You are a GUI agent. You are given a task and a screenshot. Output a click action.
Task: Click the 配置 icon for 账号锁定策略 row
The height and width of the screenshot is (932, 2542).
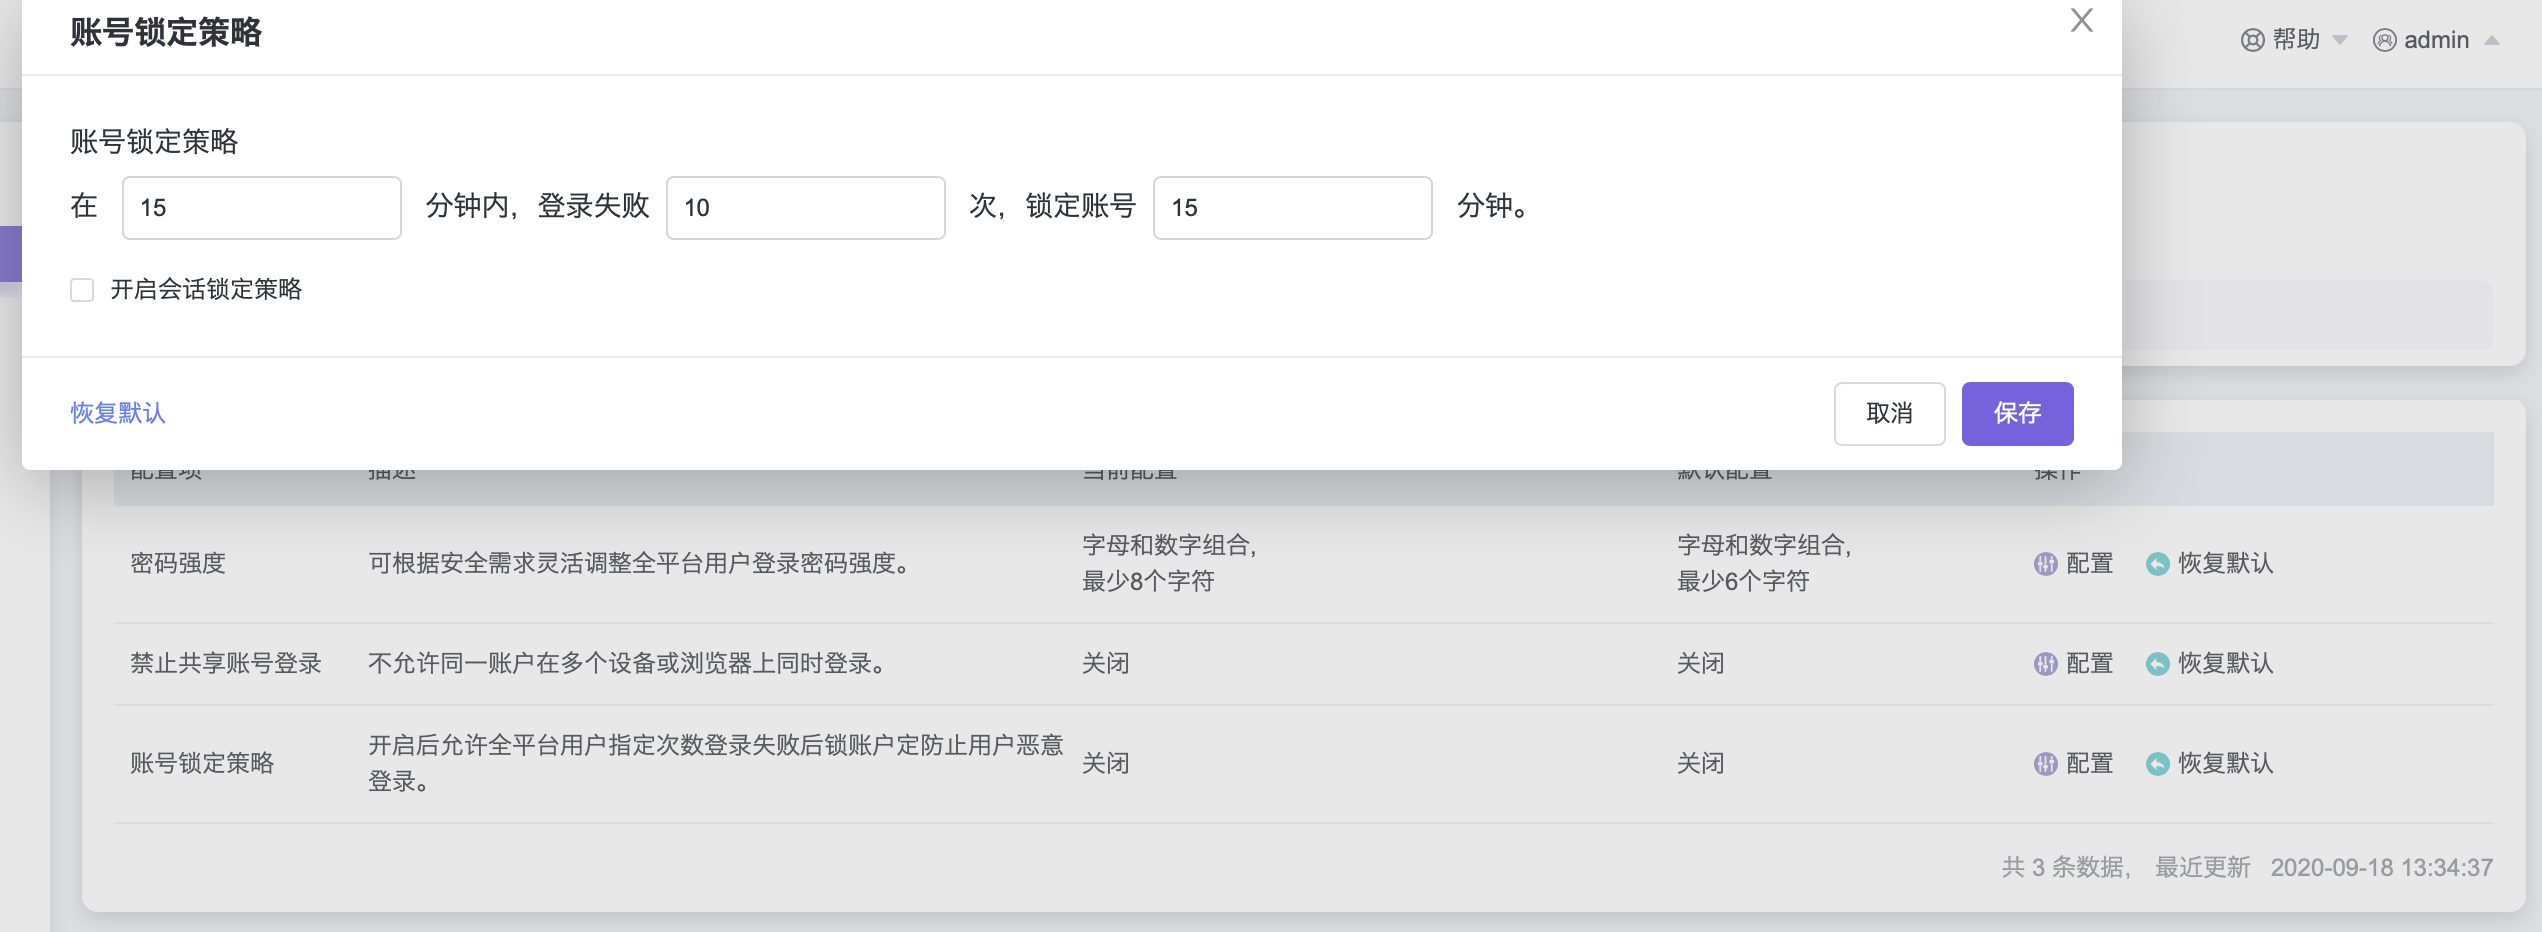point(2045,764)
